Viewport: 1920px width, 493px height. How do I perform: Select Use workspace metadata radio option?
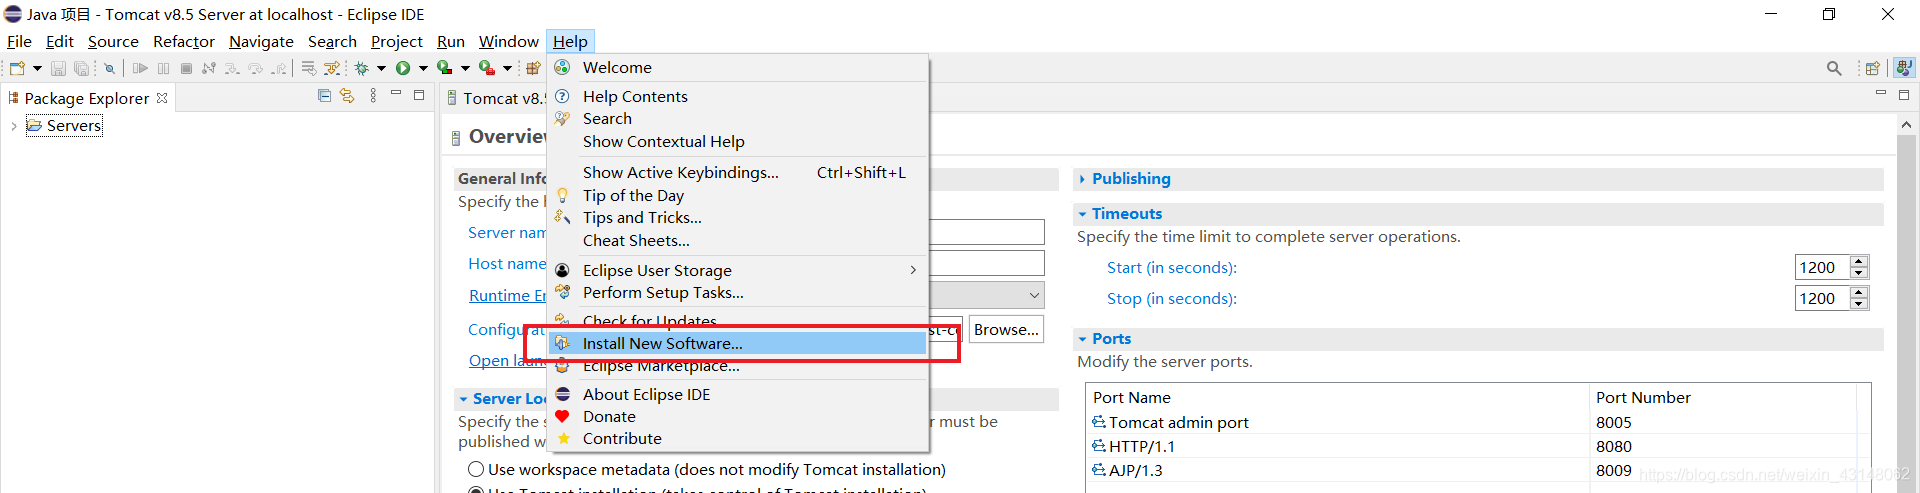pyautogui.click(x=476, y=469)
